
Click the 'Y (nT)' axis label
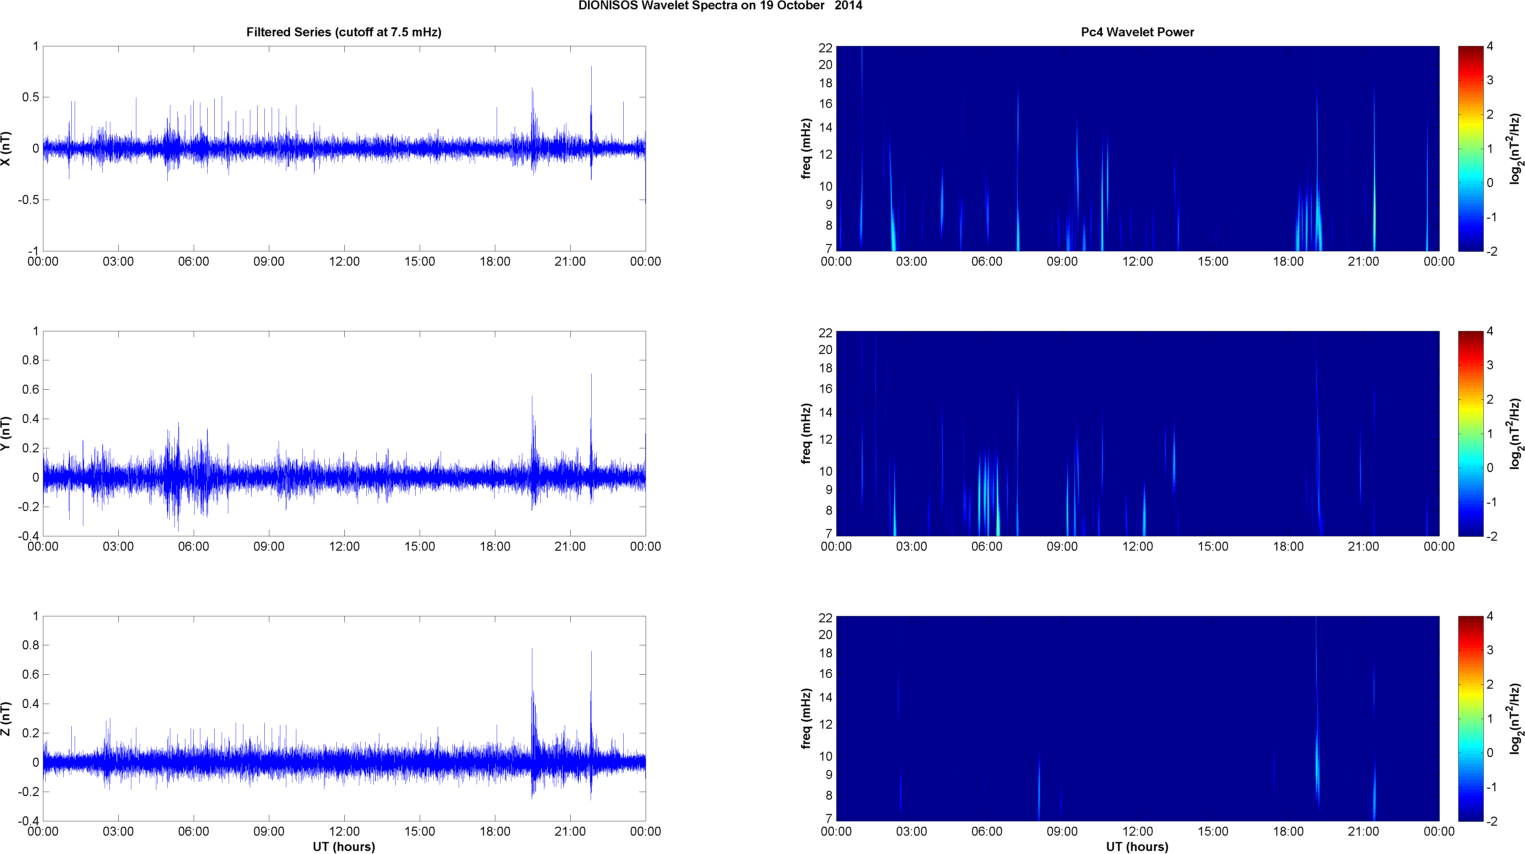pyautogui.click(x=7, y=433)
